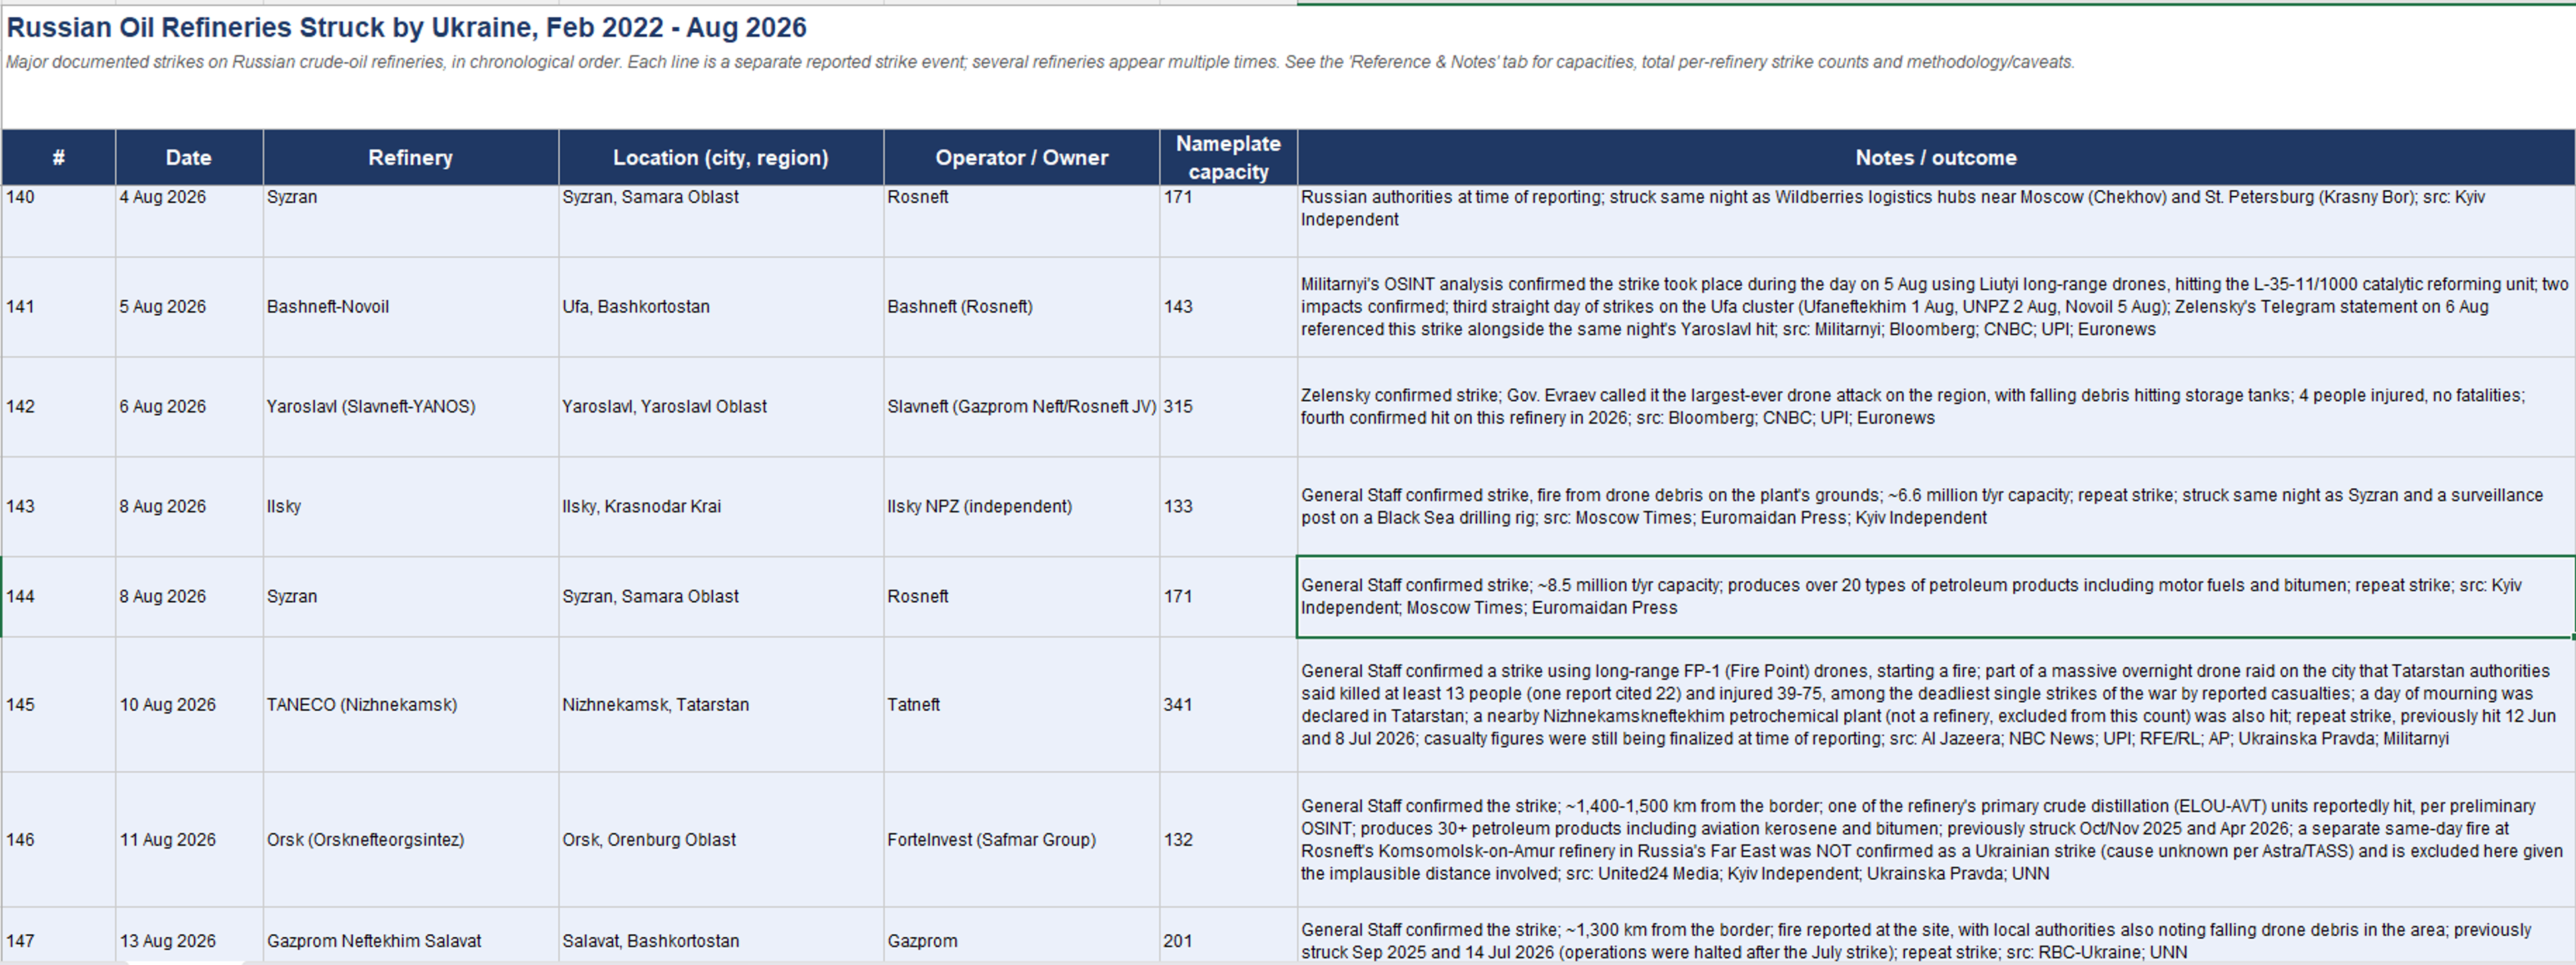2576x965 pixels.
Task: Click the capacity cell '315'
Action: [x=1228, y=407]
